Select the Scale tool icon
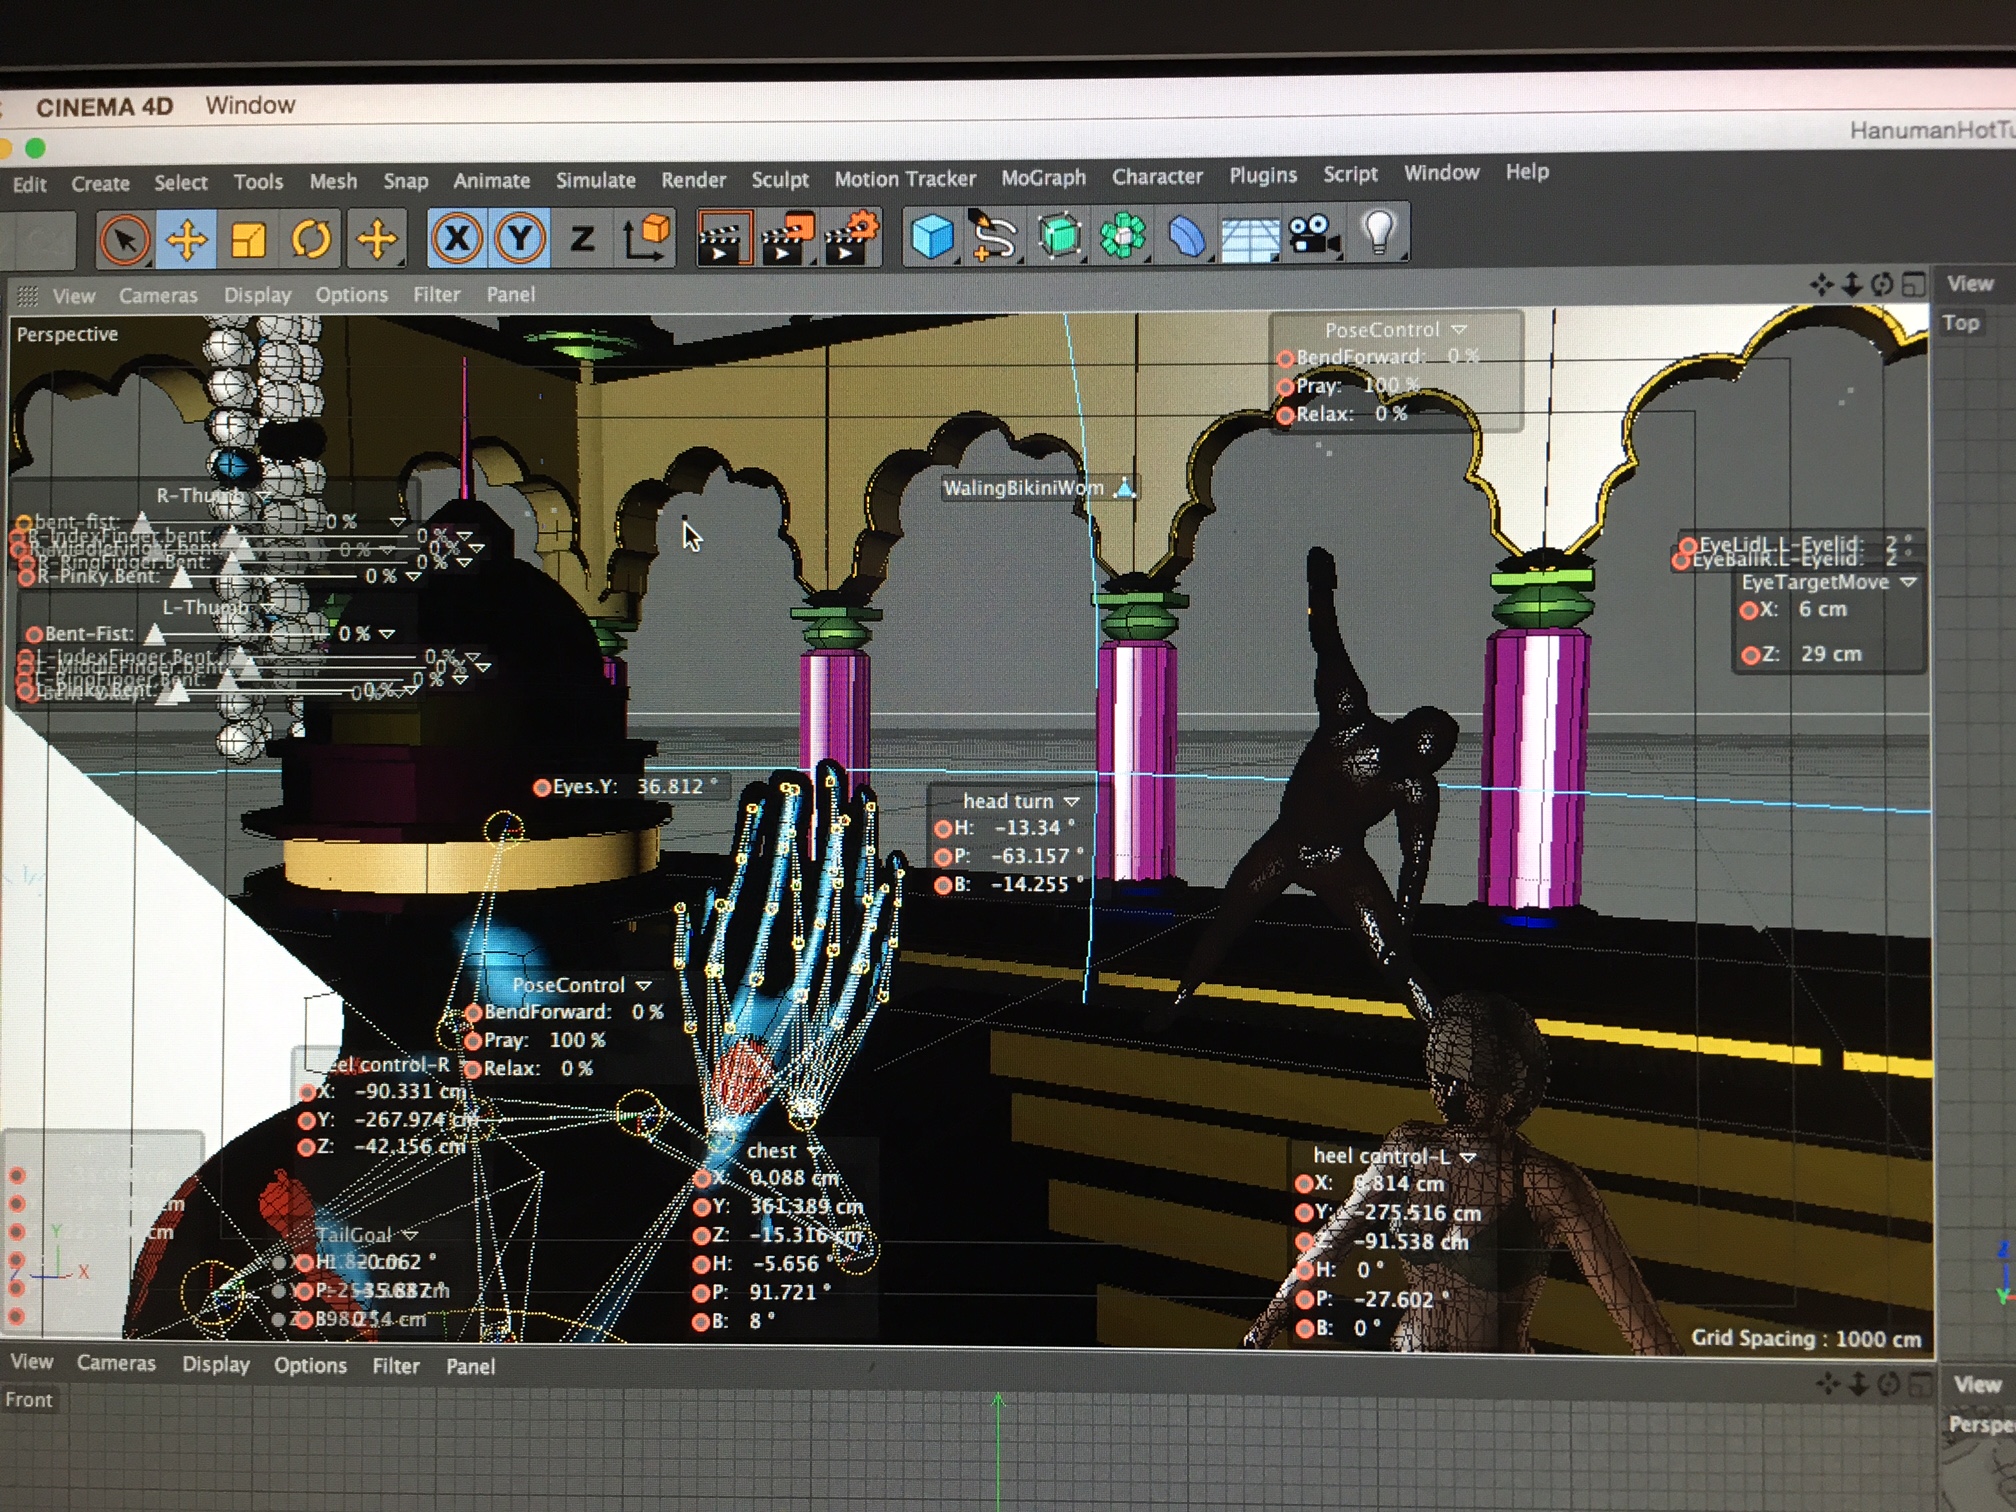Viewport: 2016px width, 1512px height. click(x=248, y=240)
